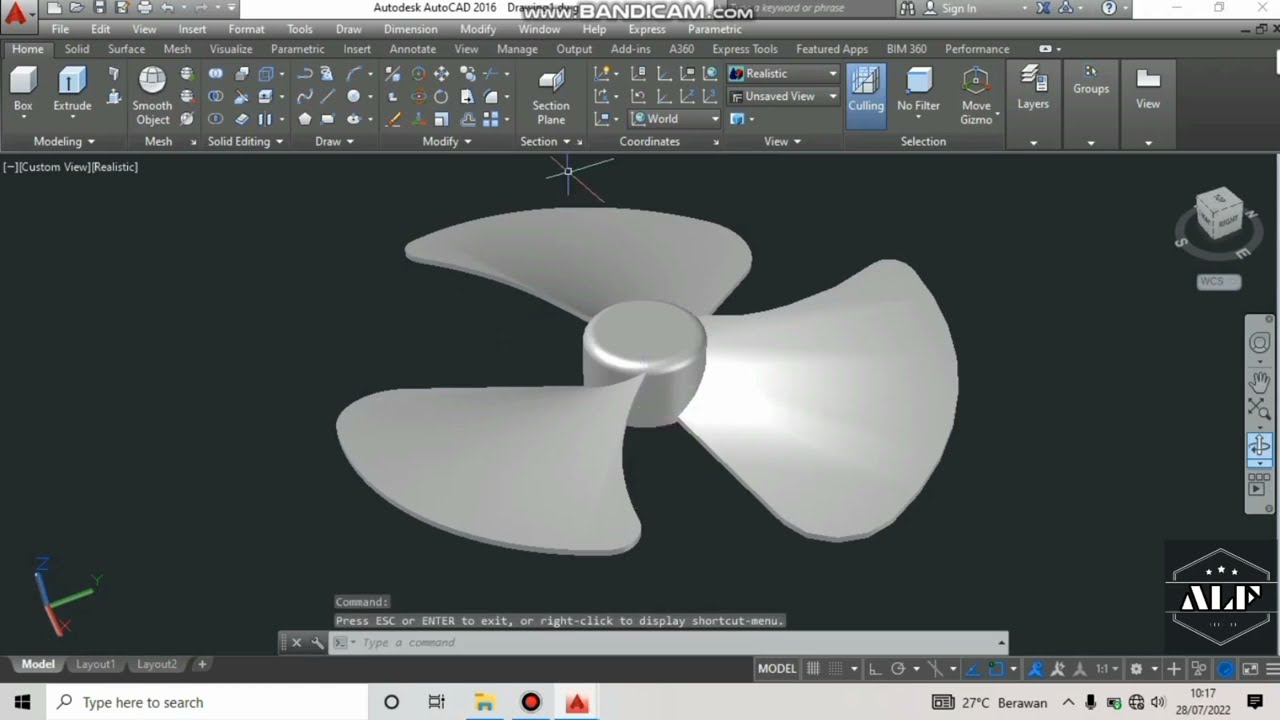Click the Smooth Object mesh tool
1280x720 pixels.
(x=152, y=96)
